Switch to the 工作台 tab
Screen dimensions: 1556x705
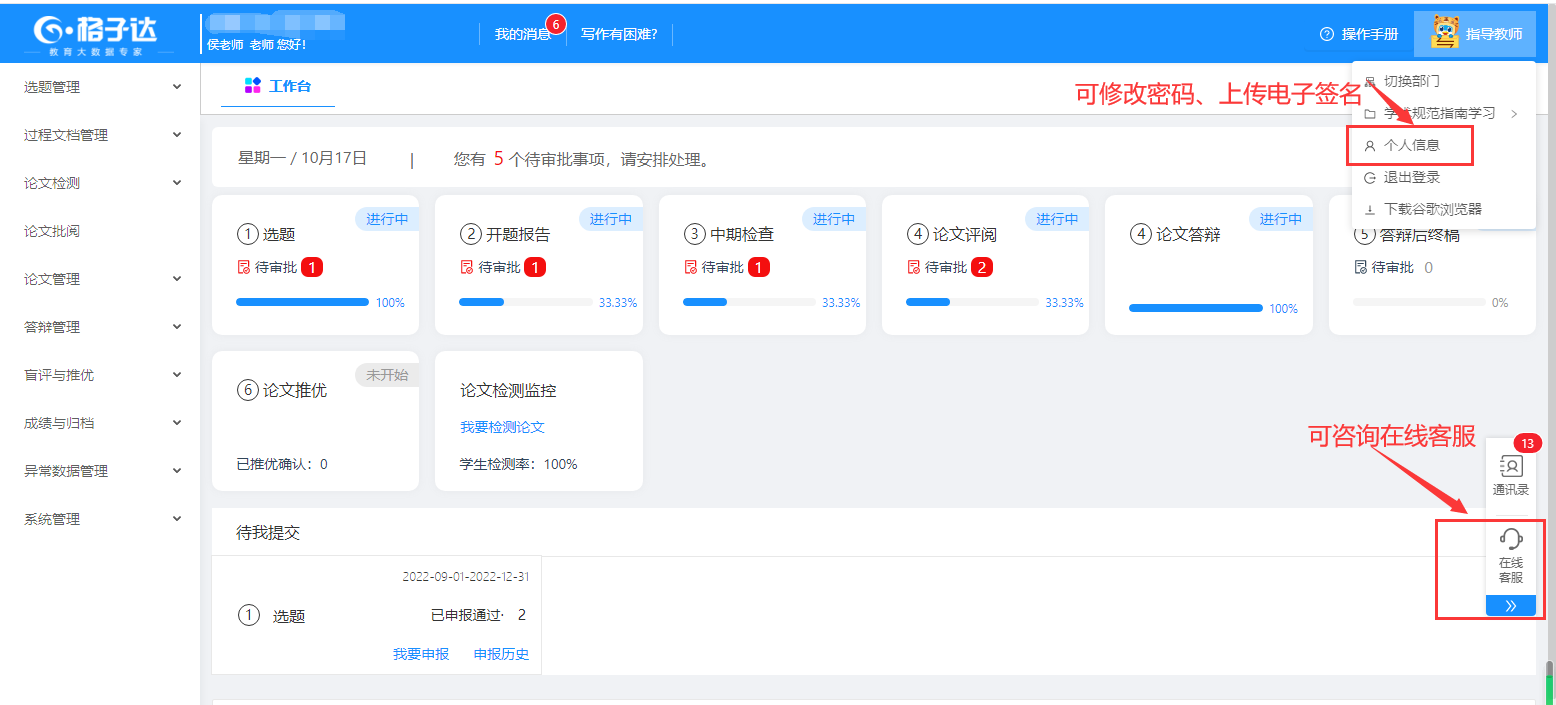[x=278, y=86]
